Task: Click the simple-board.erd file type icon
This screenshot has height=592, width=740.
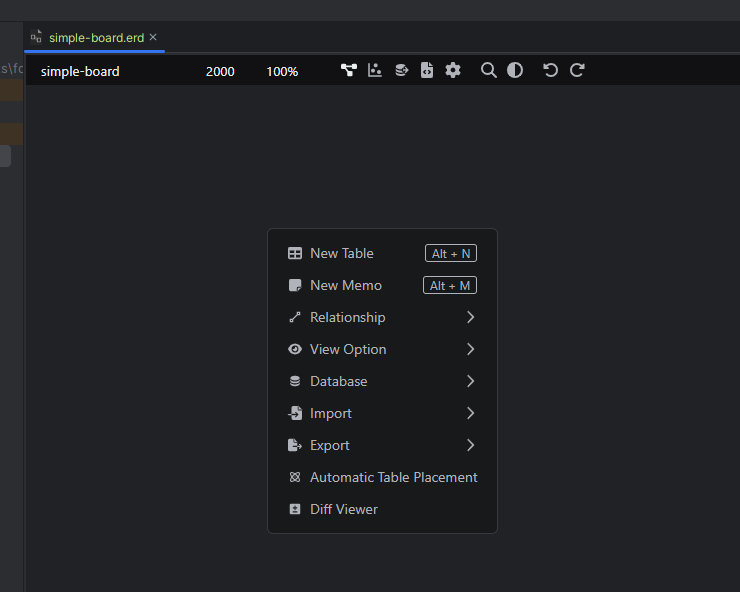Action: pos(36,36)
